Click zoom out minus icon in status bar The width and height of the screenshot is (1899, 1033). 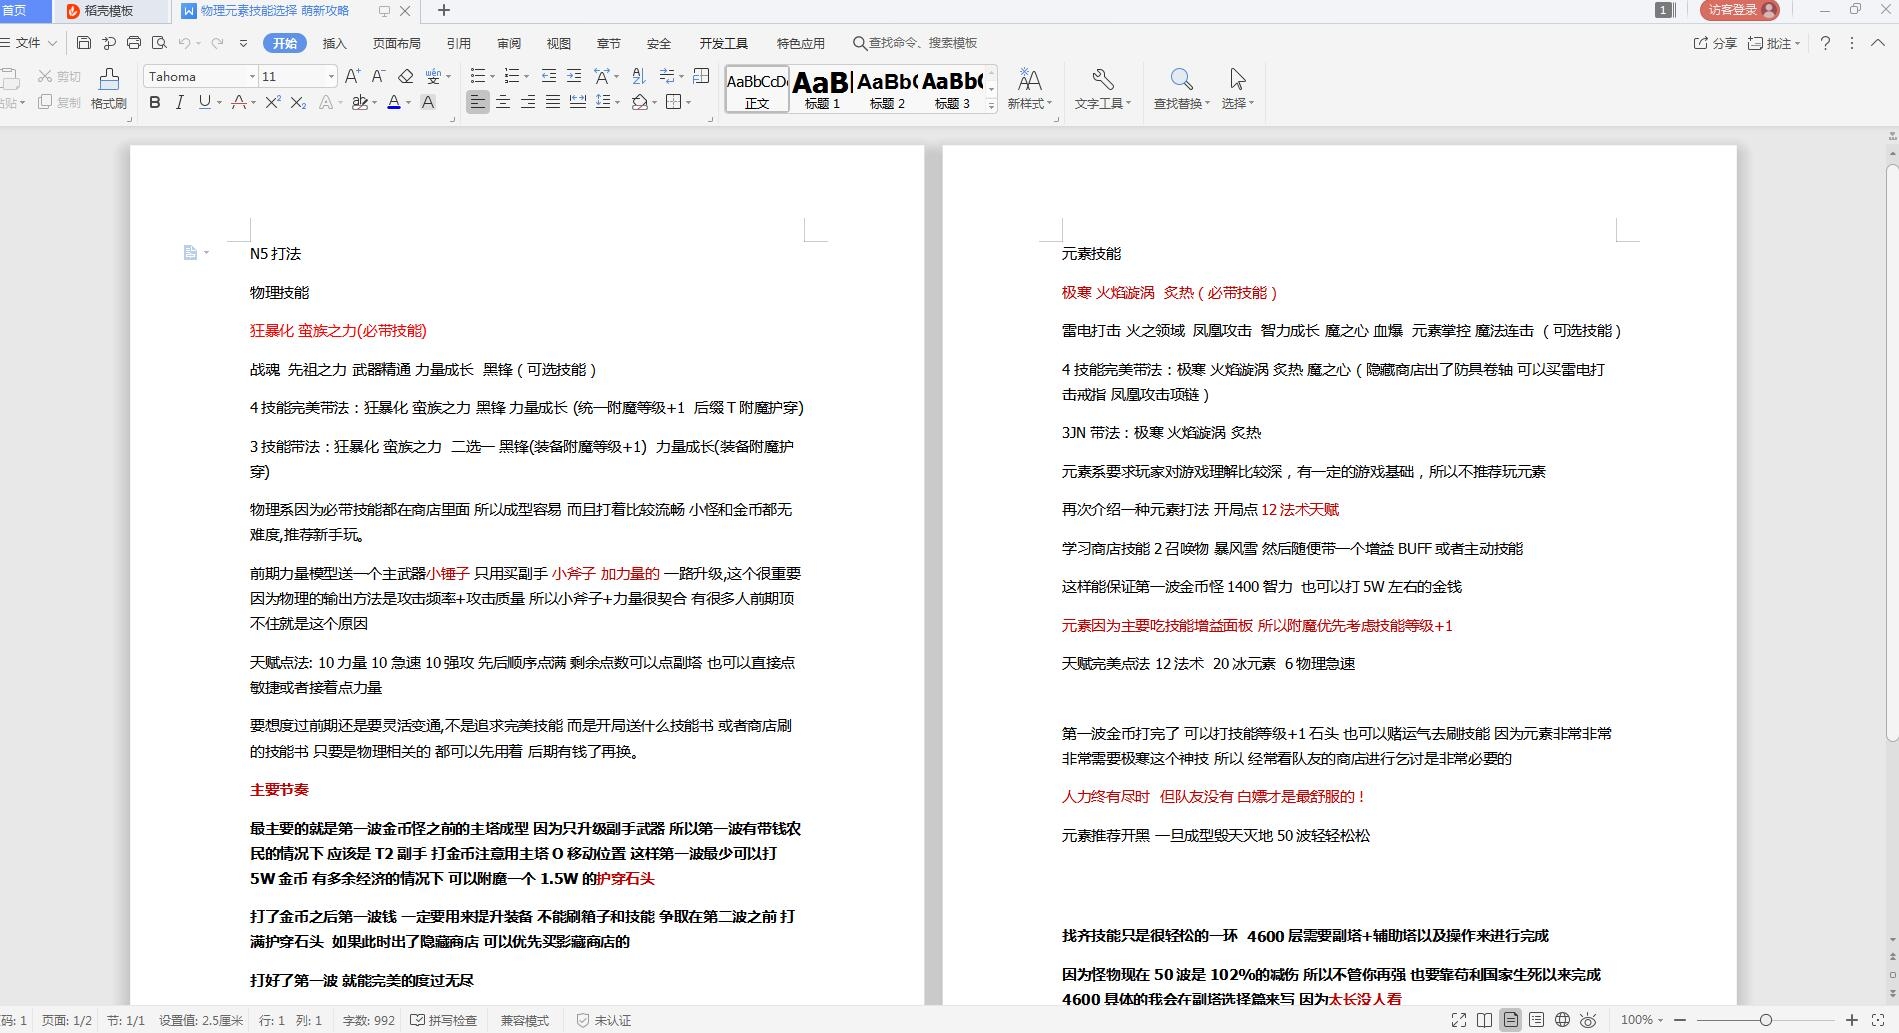(x=1680, y=1020)
